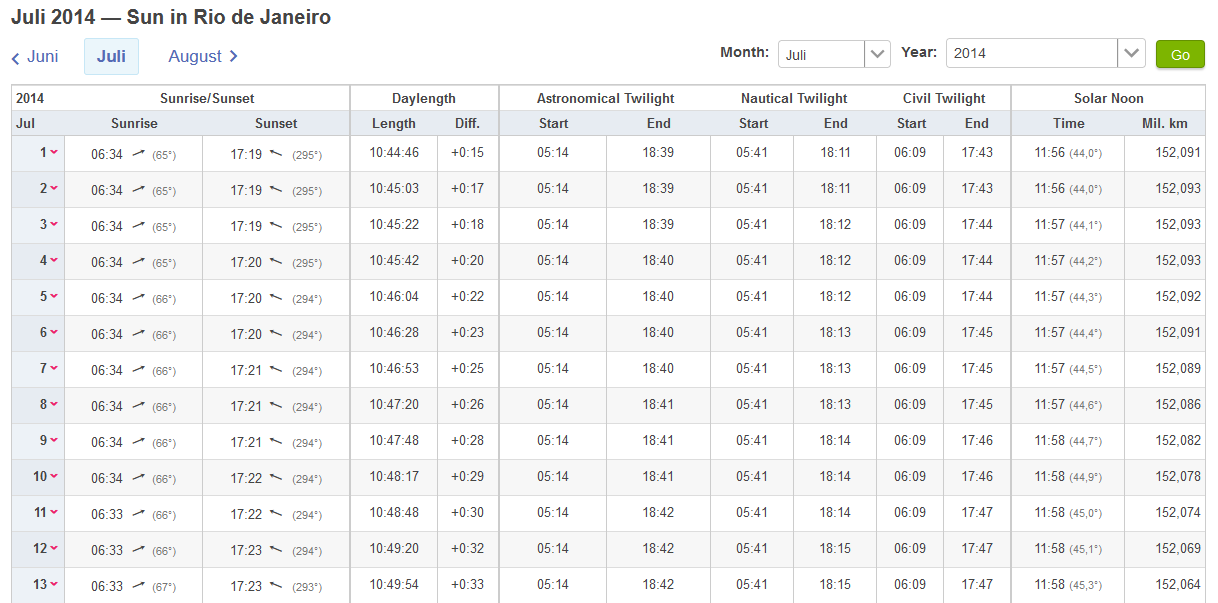Click the Civil Twilight header

point(944,99)
